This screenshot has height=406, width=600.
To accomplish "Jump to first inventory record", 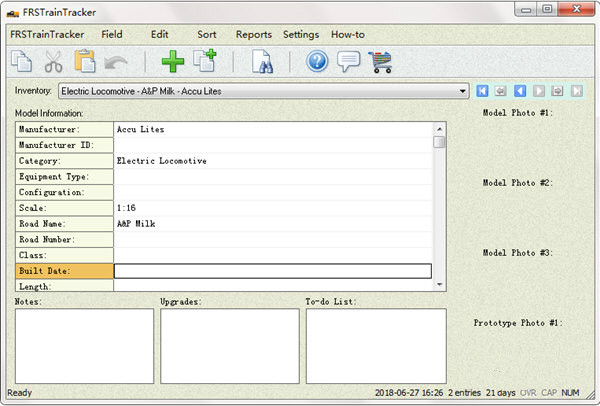I will (483, 91).
